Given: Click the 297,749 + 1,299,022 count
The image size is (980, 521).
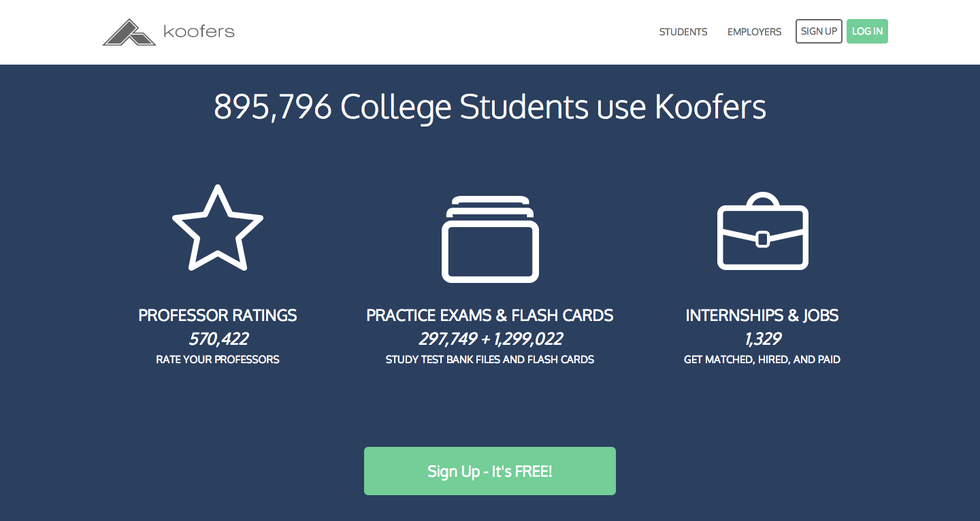Looking at the screenshot, I should [489, 339].
